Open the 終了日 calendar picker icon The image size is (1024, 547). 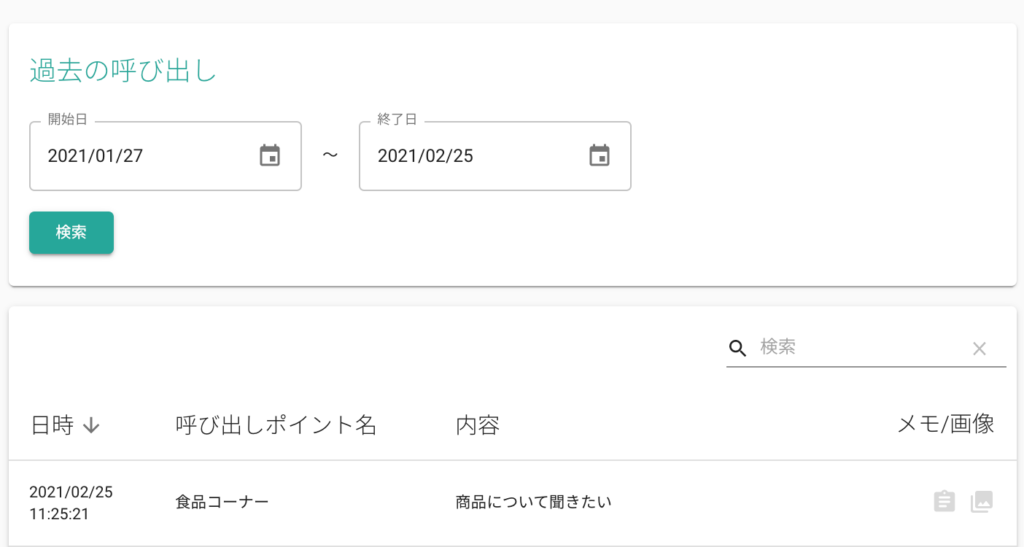coord(600,155)
